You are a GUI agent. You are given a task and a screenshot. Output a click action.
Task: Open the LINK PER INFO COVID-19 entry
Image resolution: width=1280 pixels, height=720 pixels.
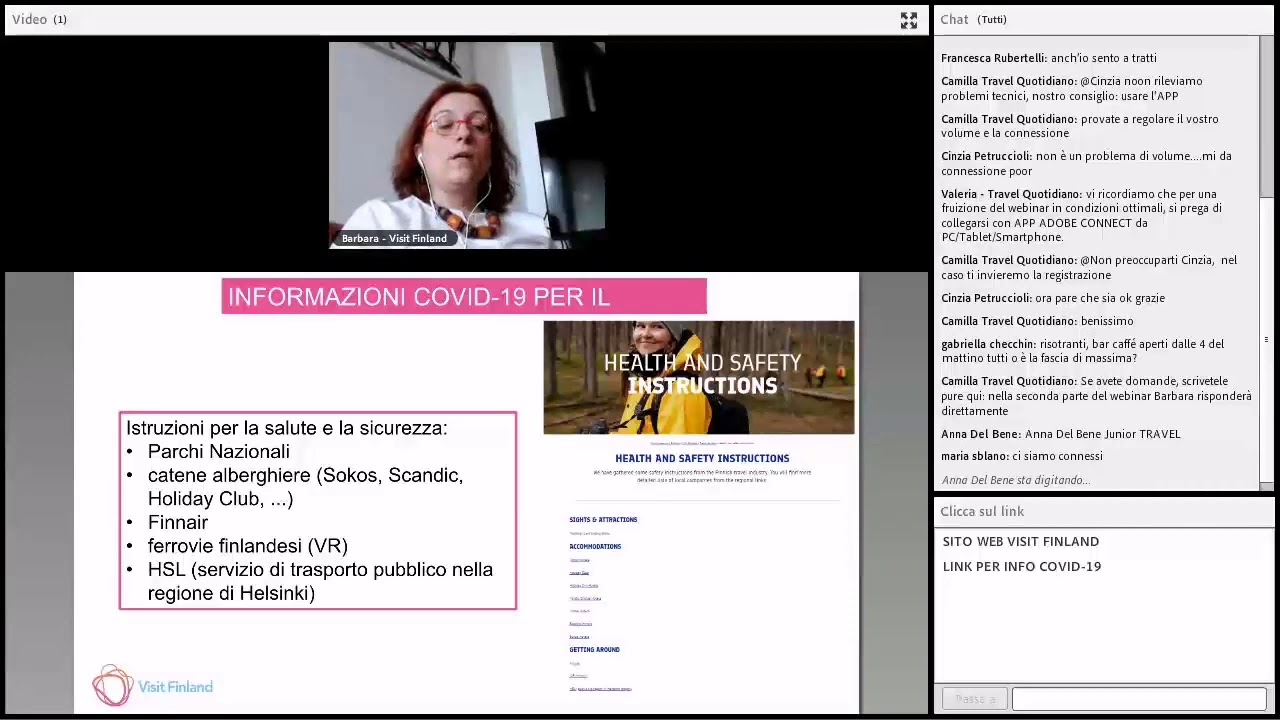tap(1021, 566)
